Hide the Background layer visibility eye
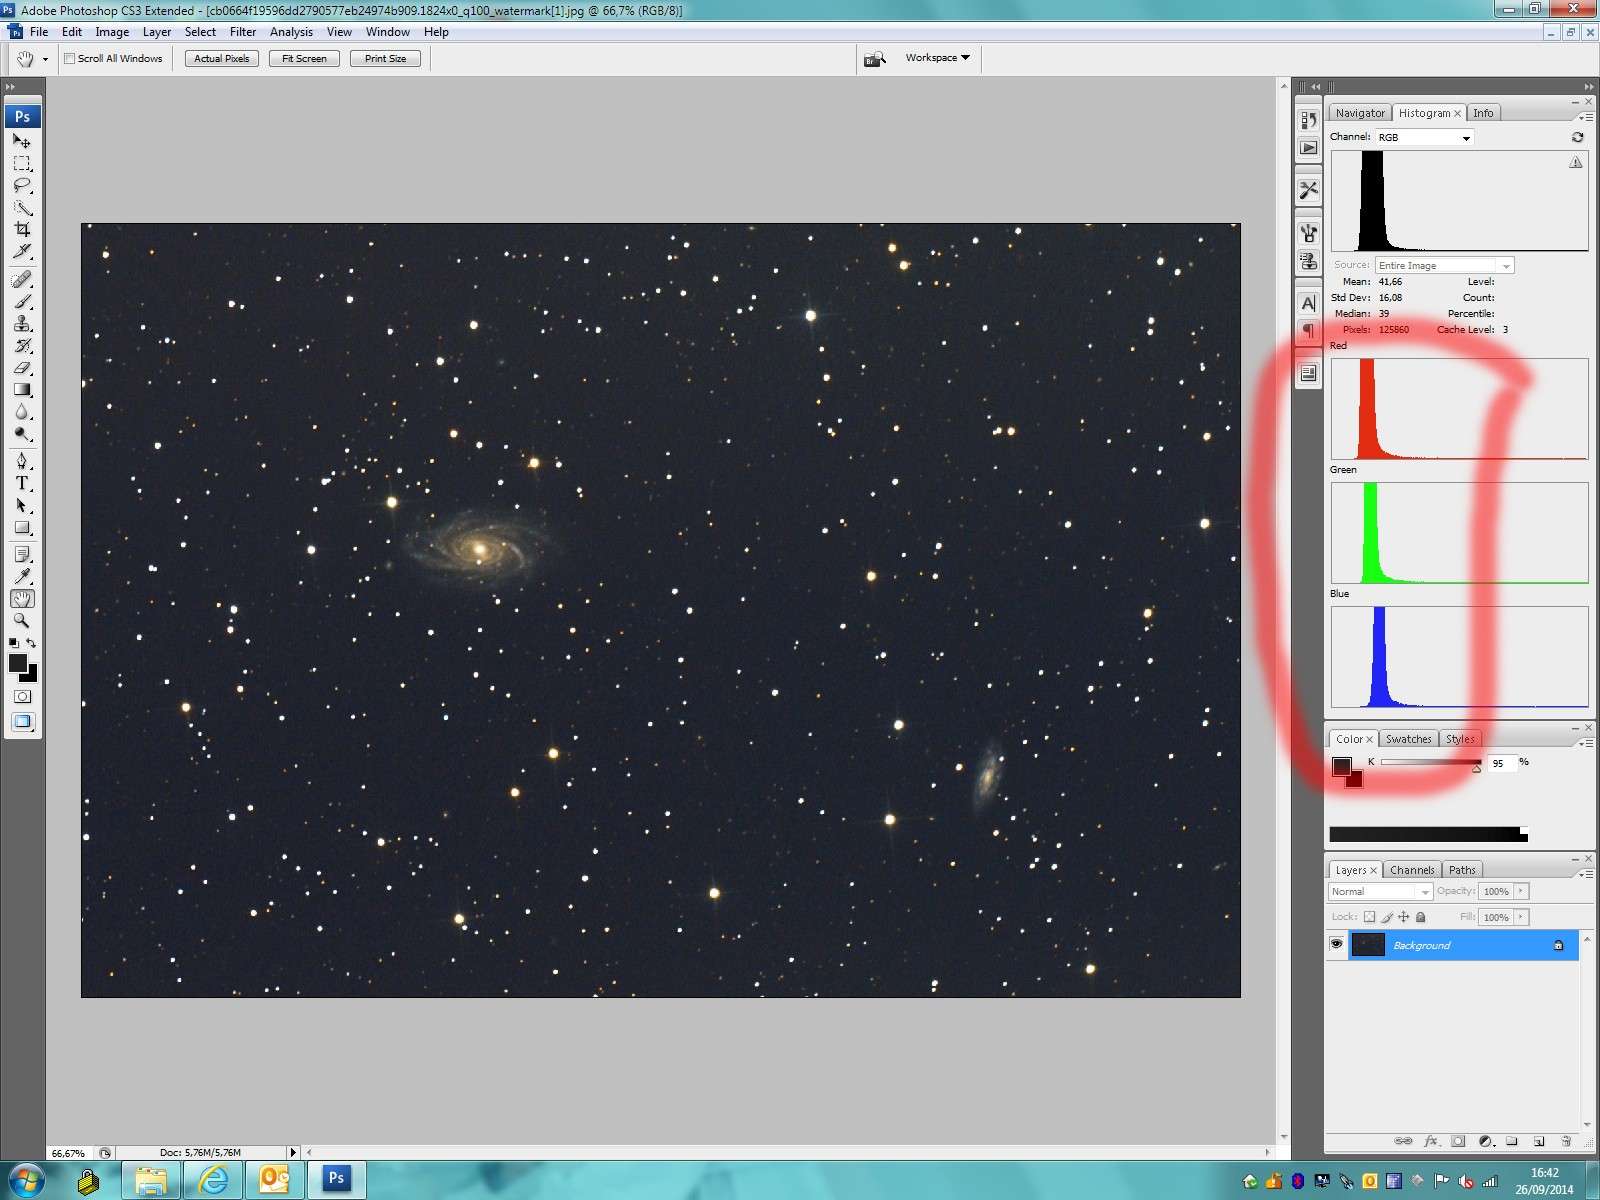This screenshot has width=1600, height=1200. 1336,944
